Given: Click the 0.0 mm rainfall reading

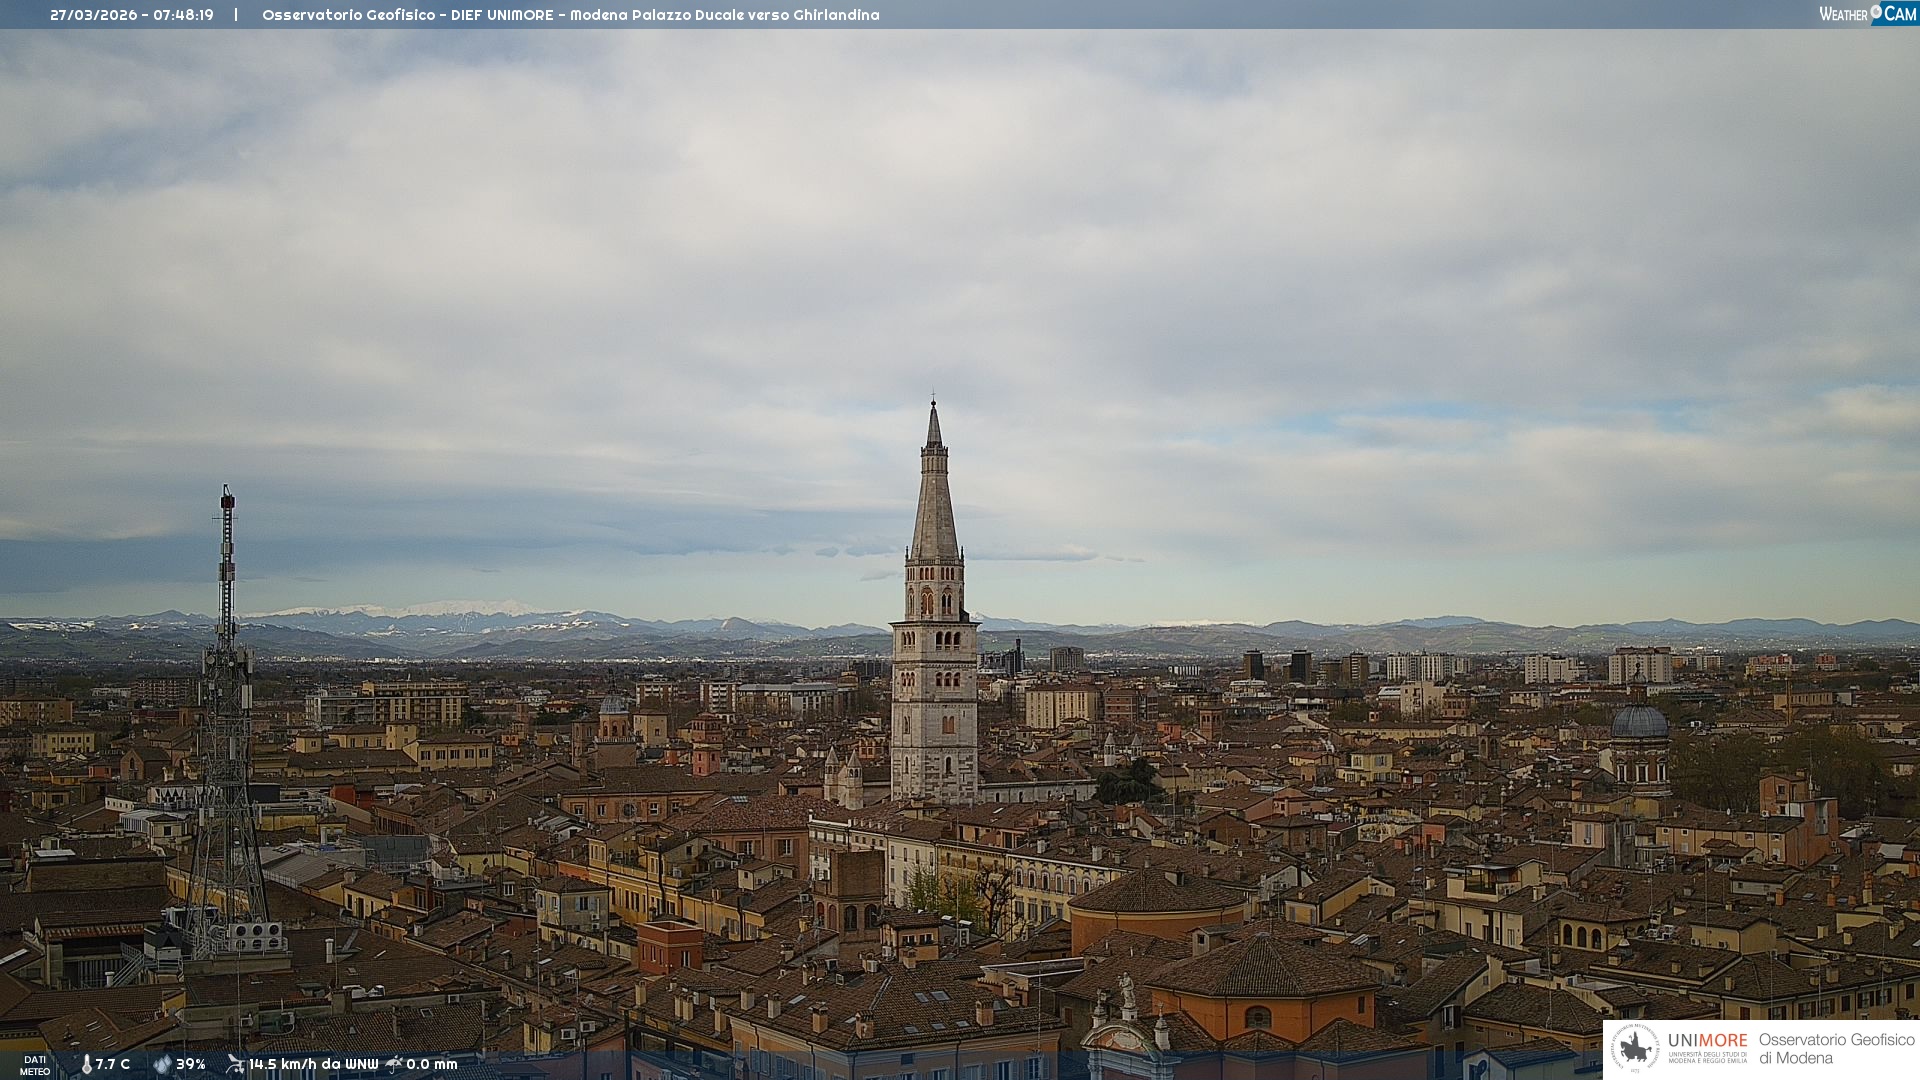Looking at the screenshot, I should [x=432, y=1064].
